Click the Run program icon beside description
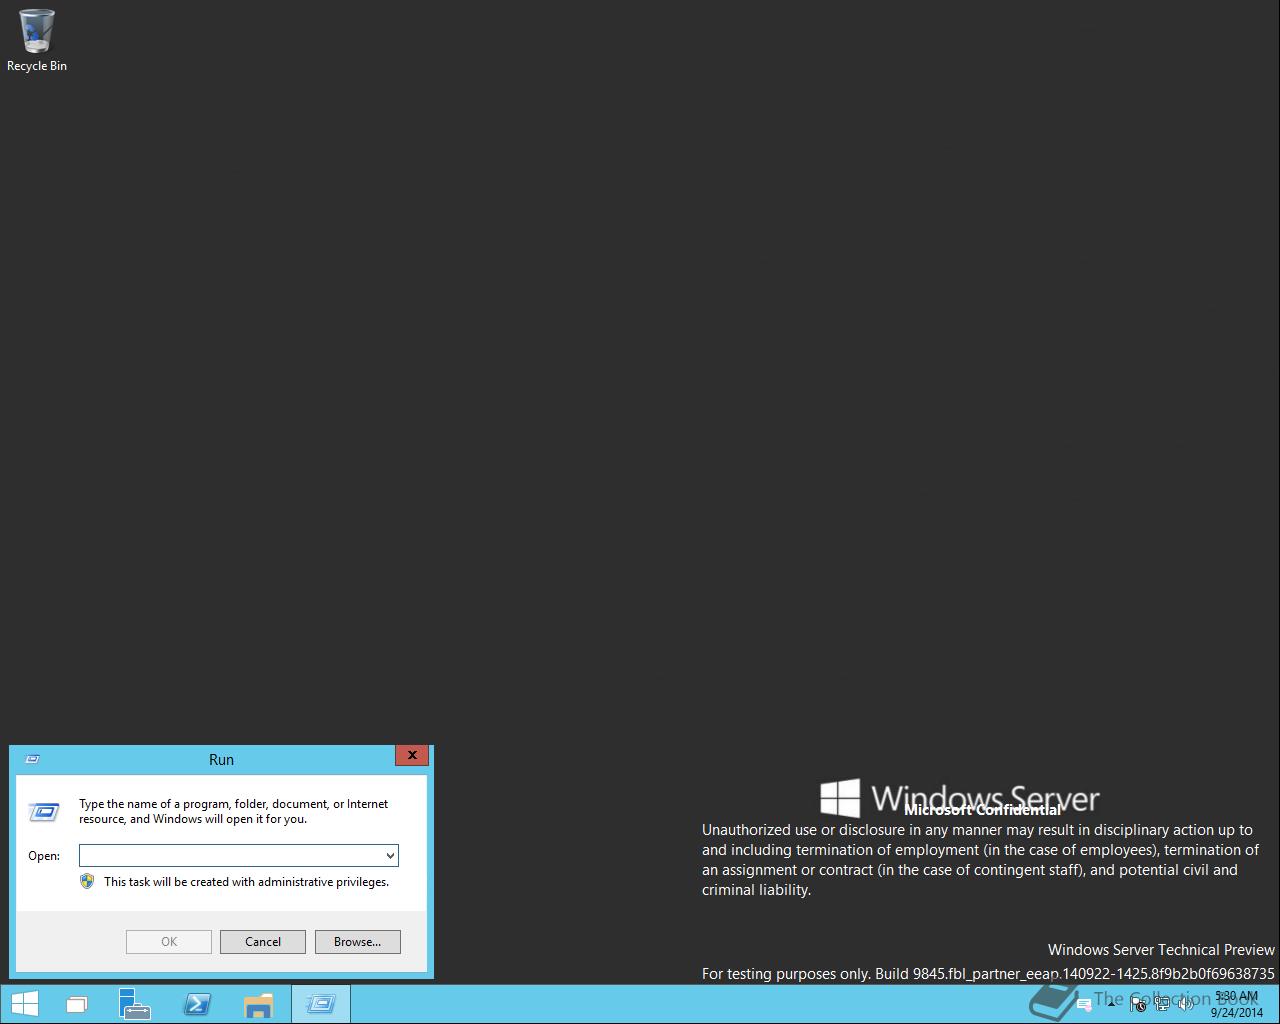Viewport: 1280px width, 1024px height. (43, 811)
